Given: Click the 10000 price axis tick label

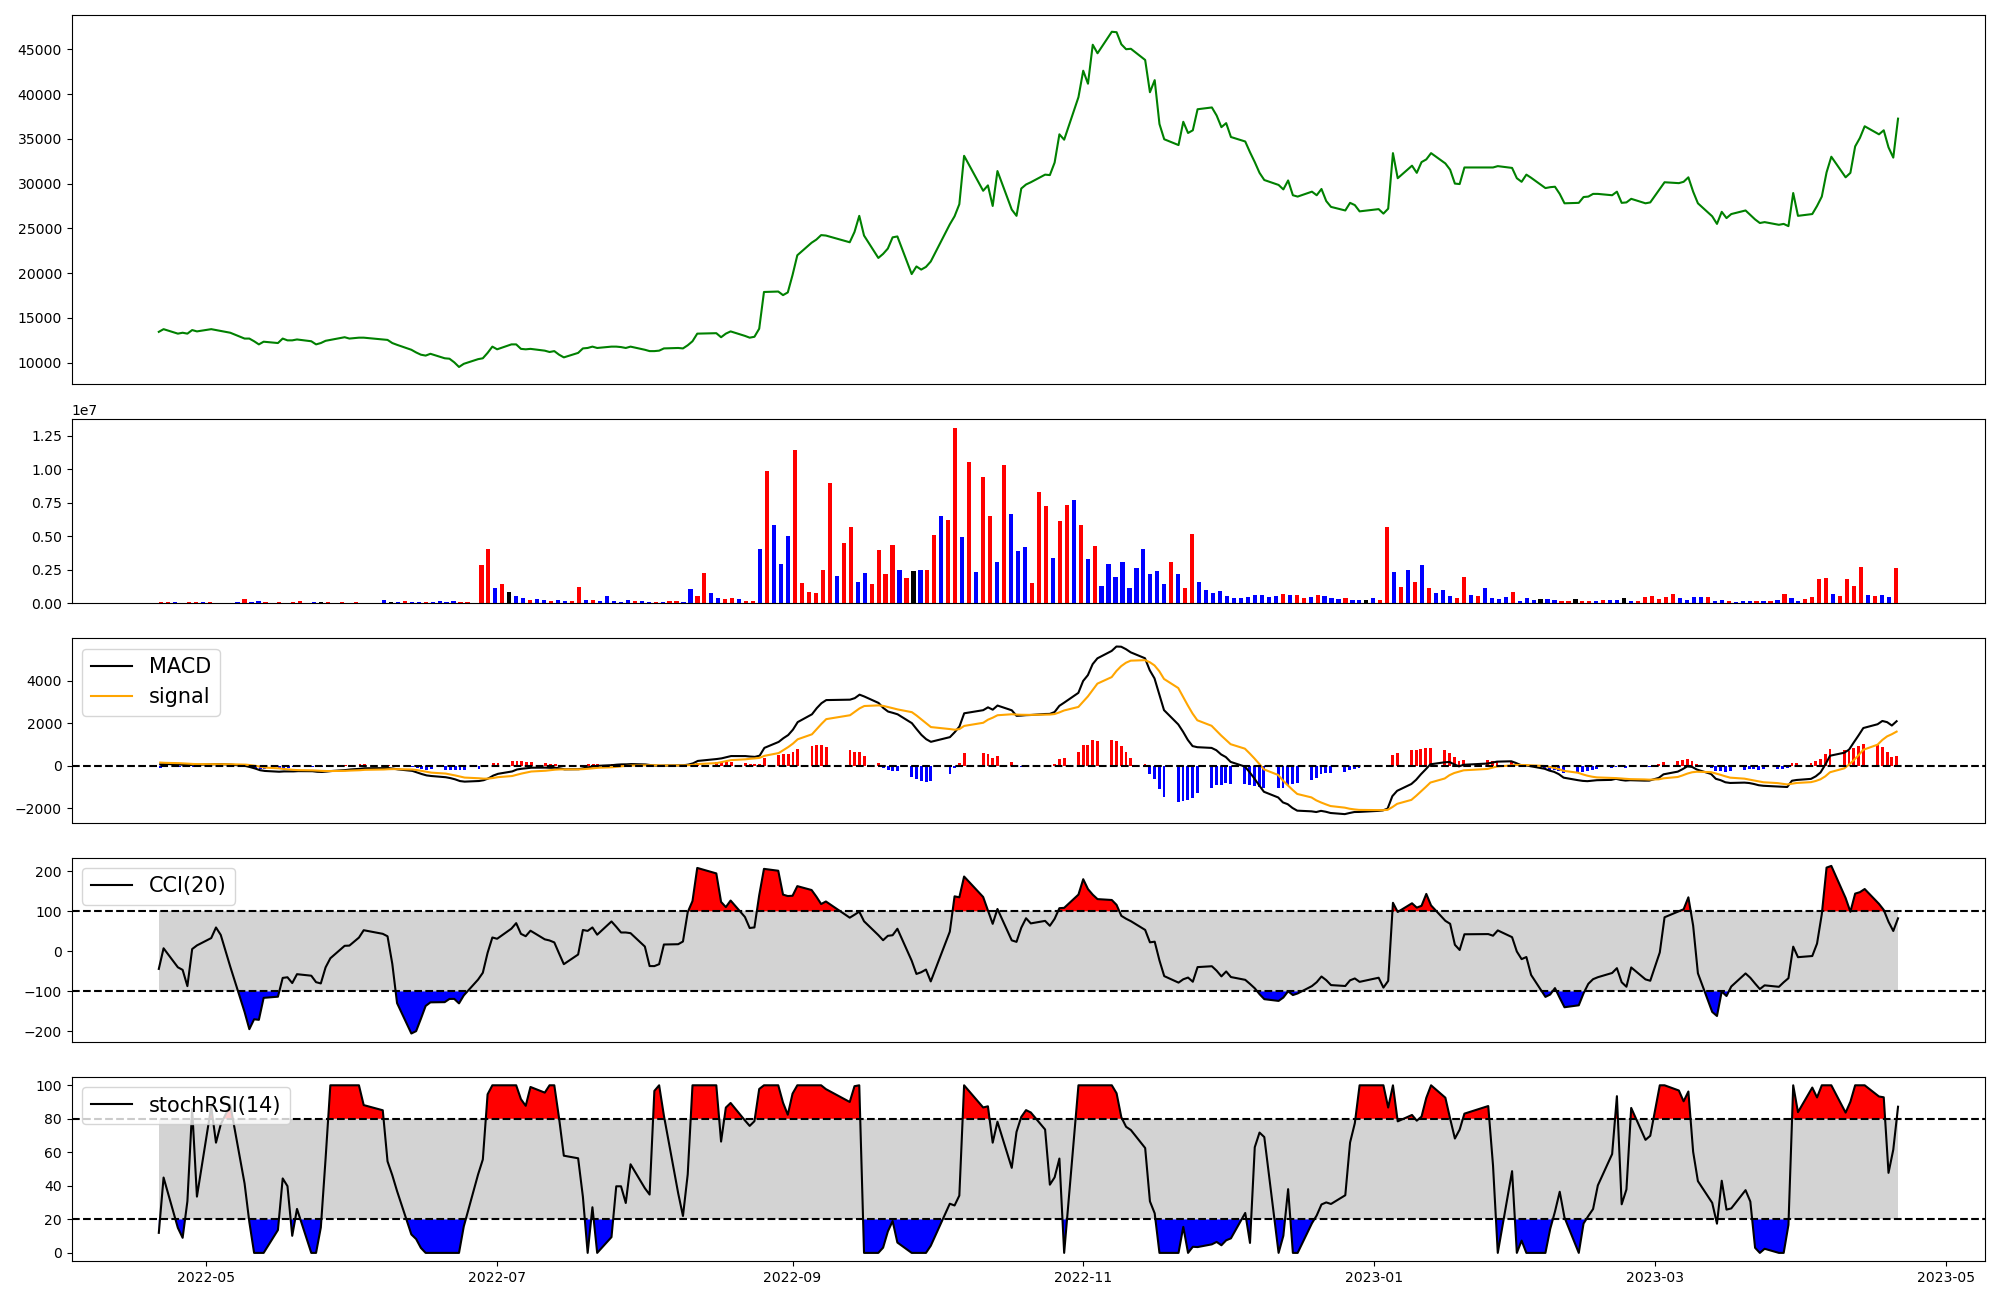Looking at the screenshot, I should (40, 363).
